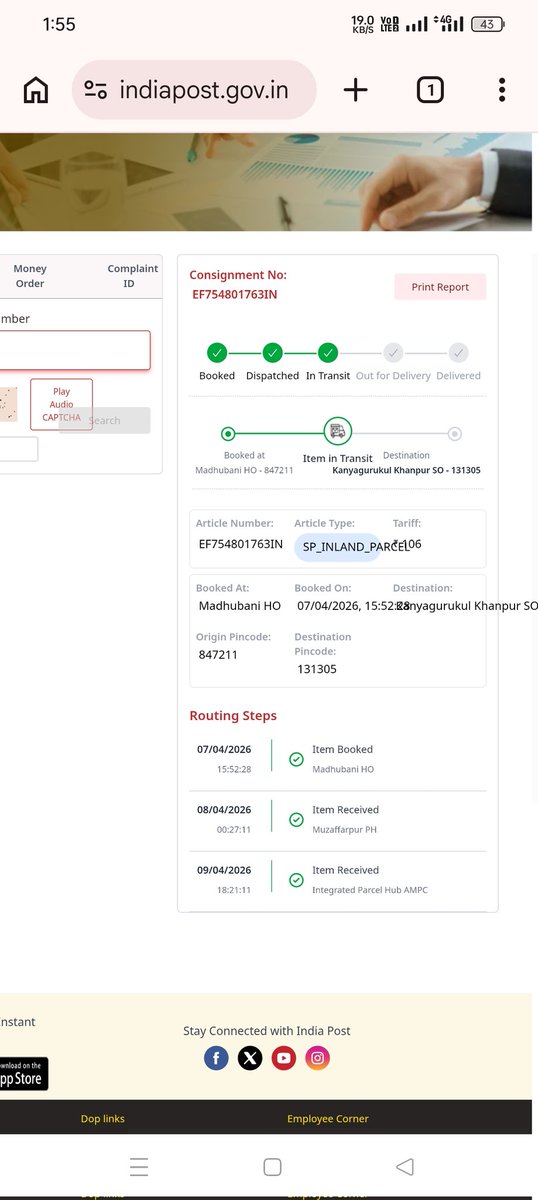Tap the browser home icon

tap(35, 90)
